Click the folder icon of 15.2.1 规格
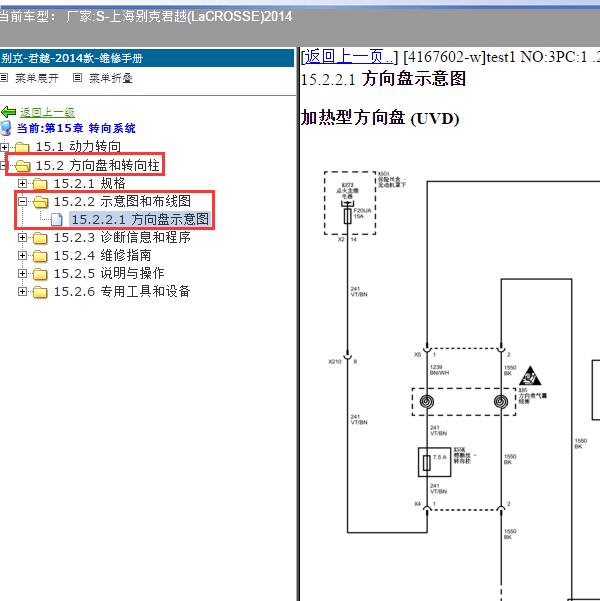The width and height of the screenshot is (600, 601). 40,184
